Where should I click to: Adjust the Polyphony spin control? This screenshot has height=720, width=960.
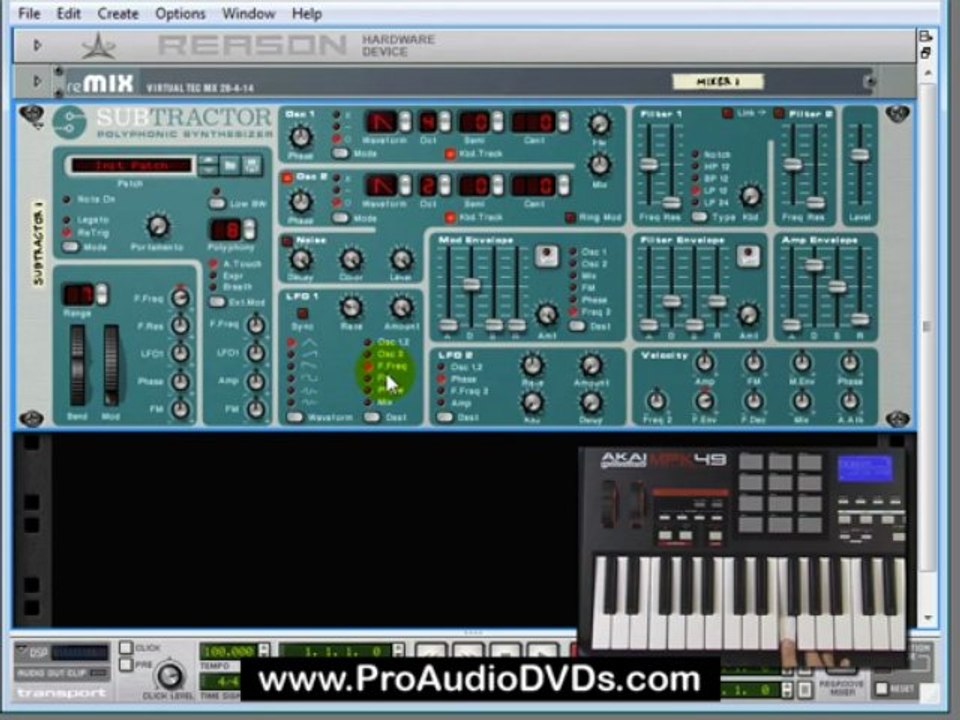click(249, 230)
